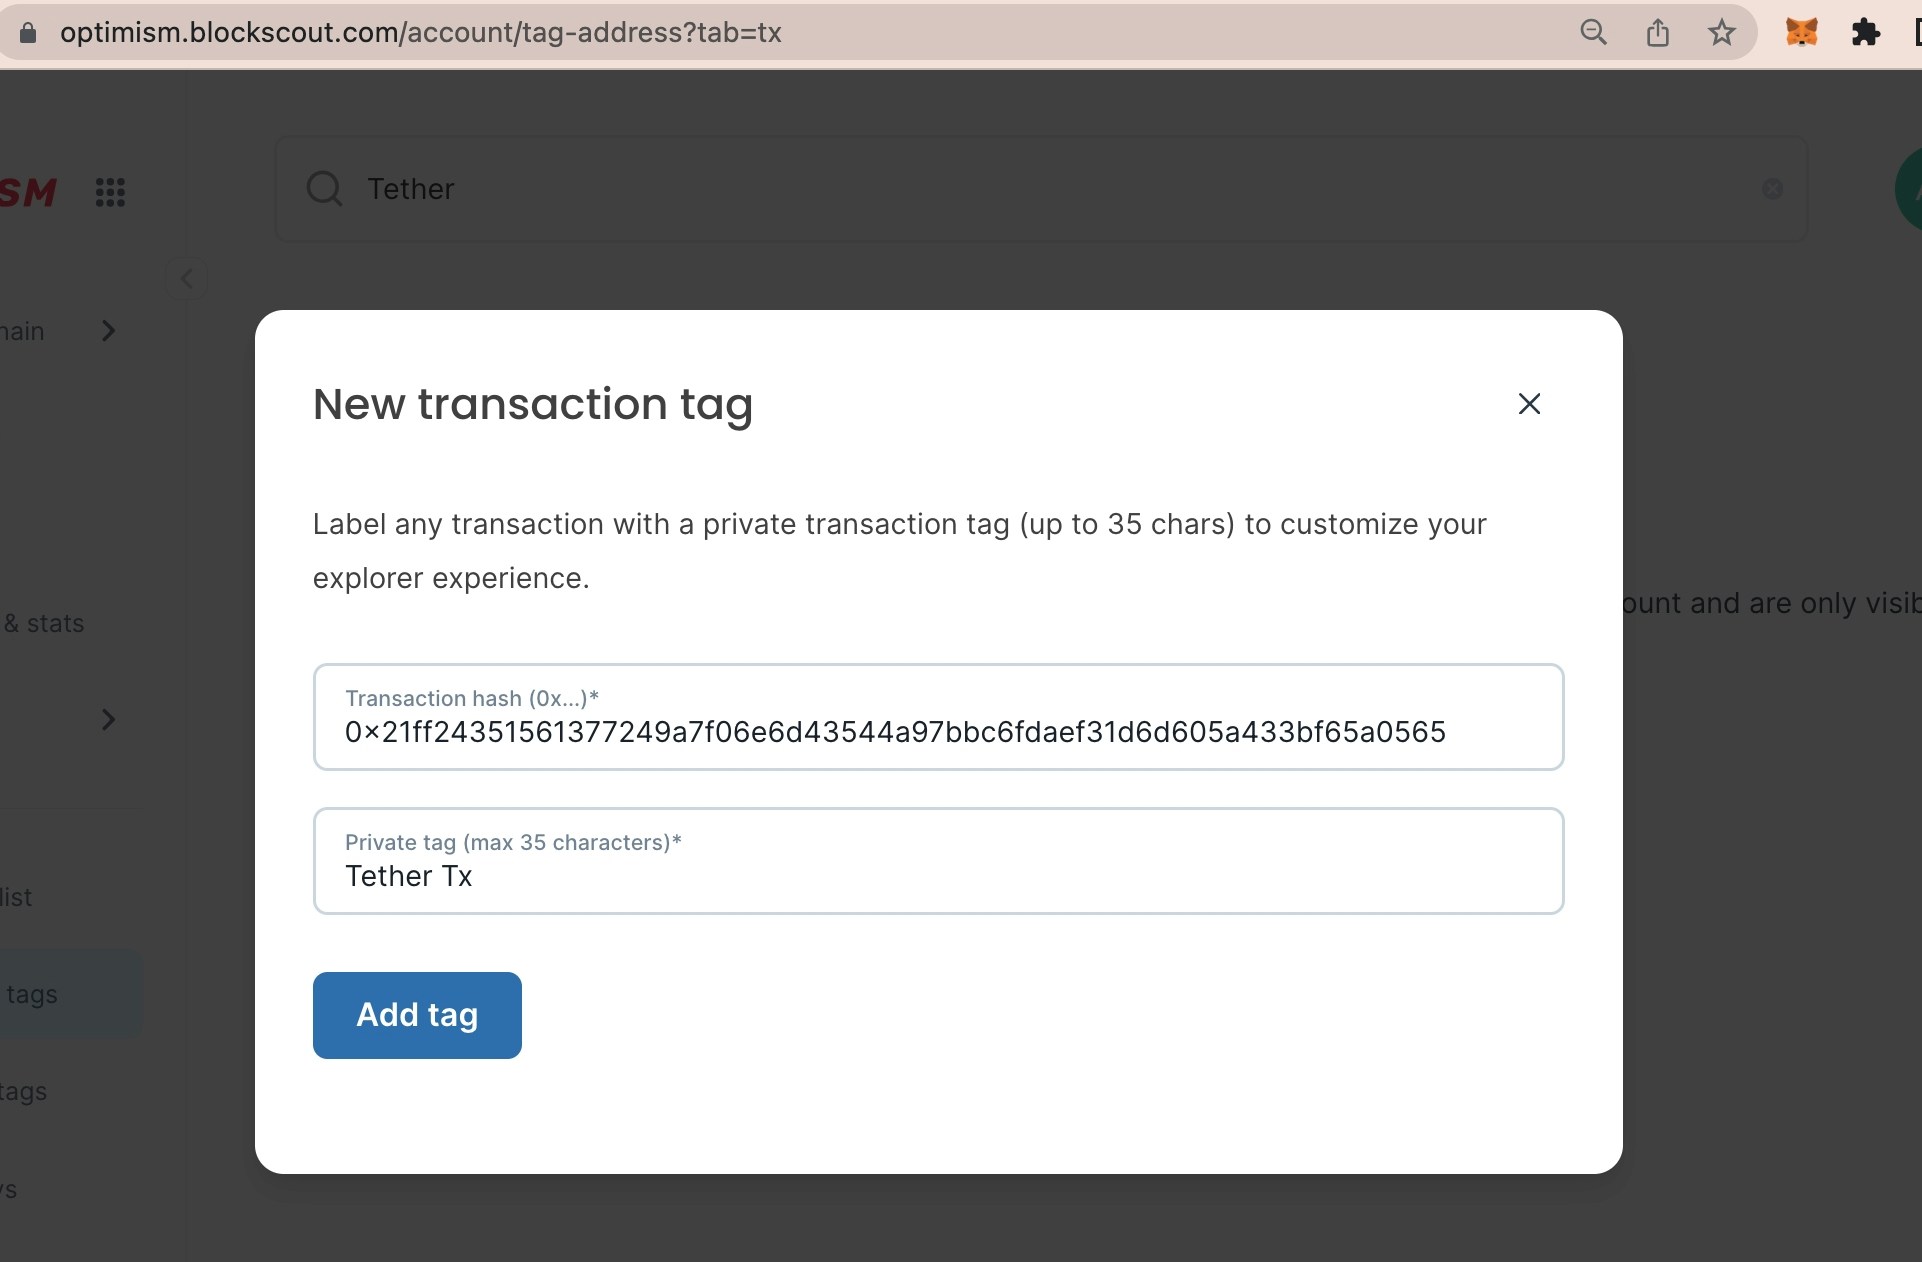Click the share page icon
Screen dimensions: 1922x1262
click(x=1657, y=33)
